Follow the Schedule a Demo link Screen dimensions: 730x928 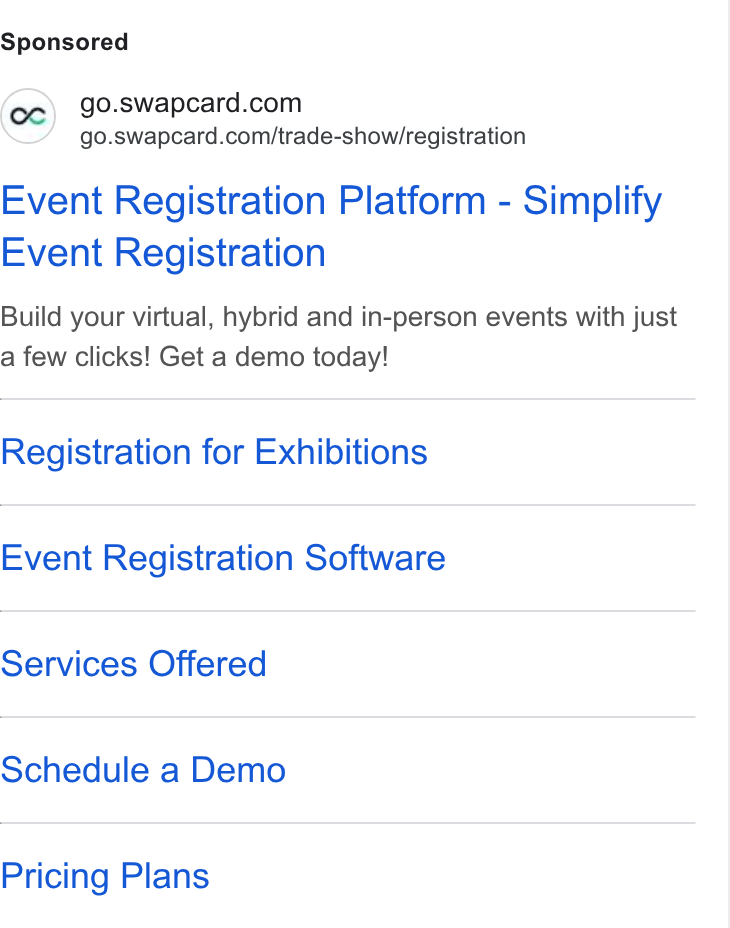[x=143, y=769]
